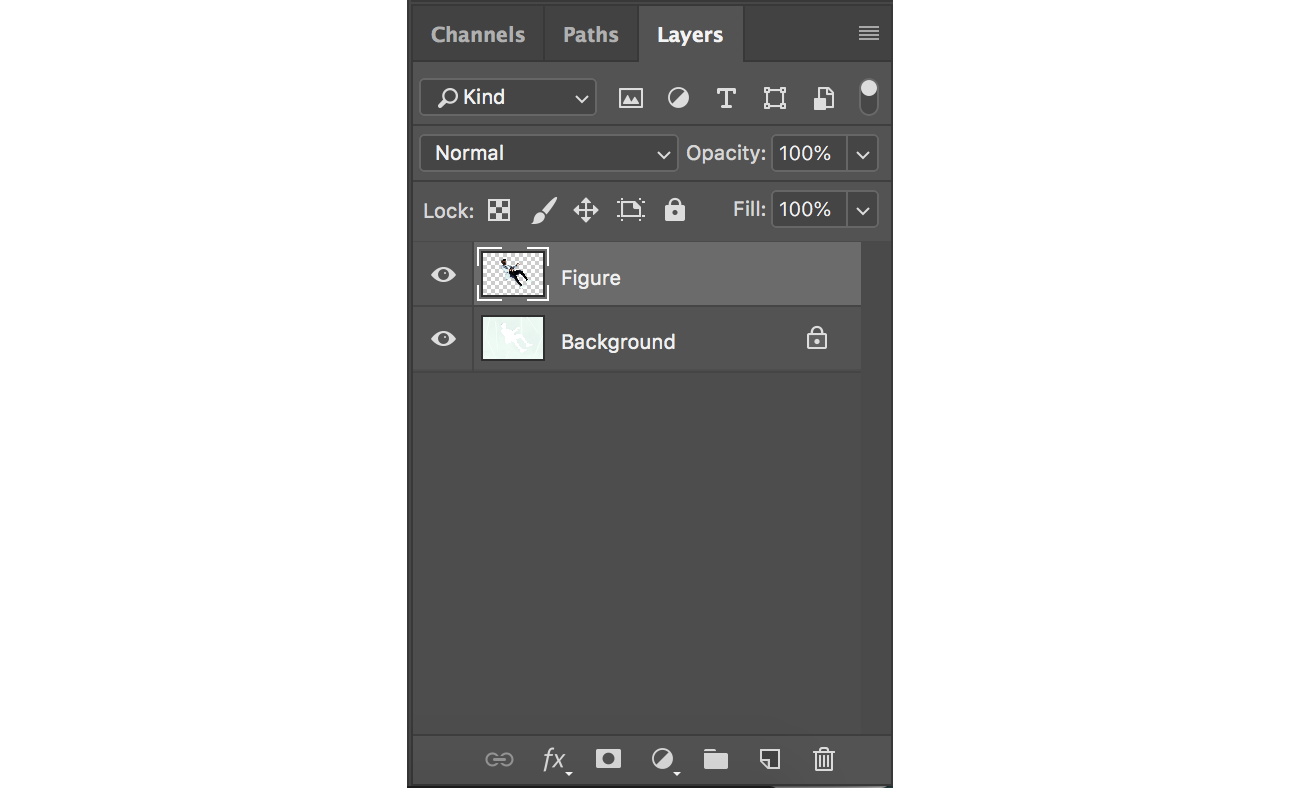Open the Opacity slider dropdown arrow
Viewport: 1300px width, 788px height.
[x=863, y=154]
